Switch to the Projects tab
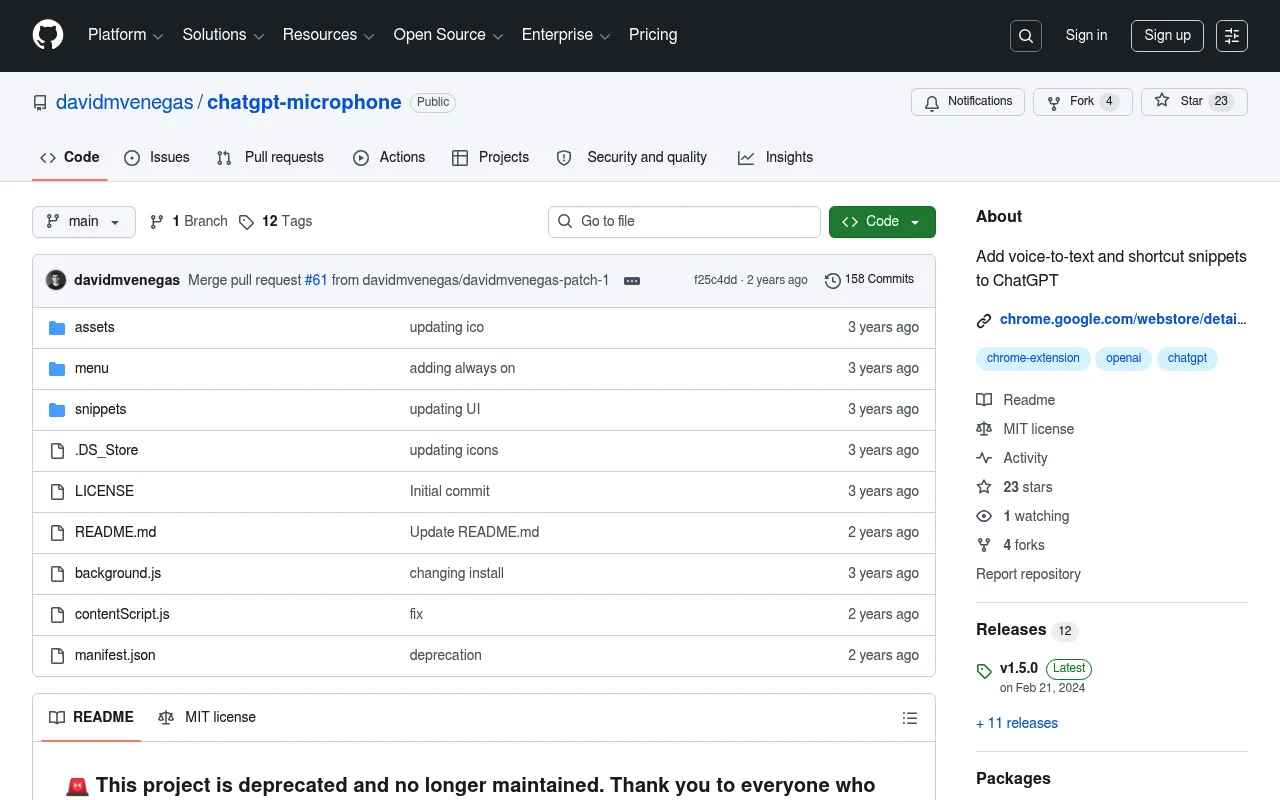The image size is (1280, 800). pos(490,158)
